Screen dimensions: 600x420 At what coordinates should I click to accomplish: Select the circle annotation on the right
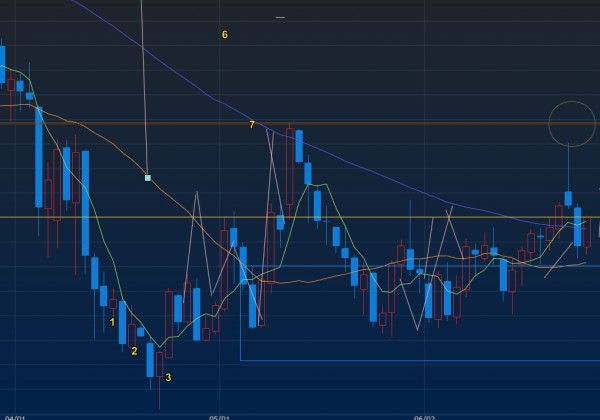[569, 123]
